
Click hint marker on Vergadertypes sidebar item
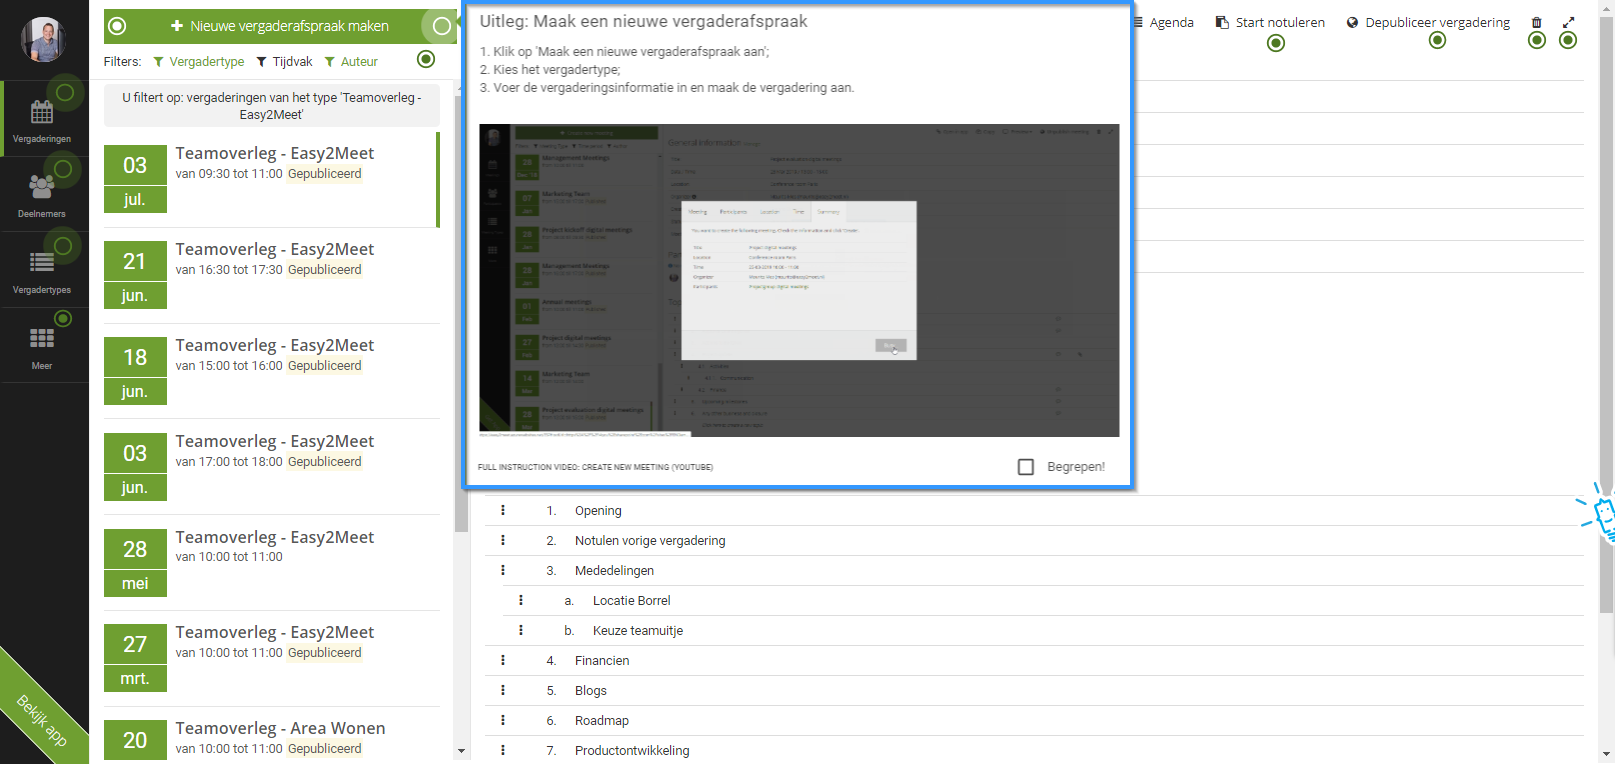(x=63, y=245)
